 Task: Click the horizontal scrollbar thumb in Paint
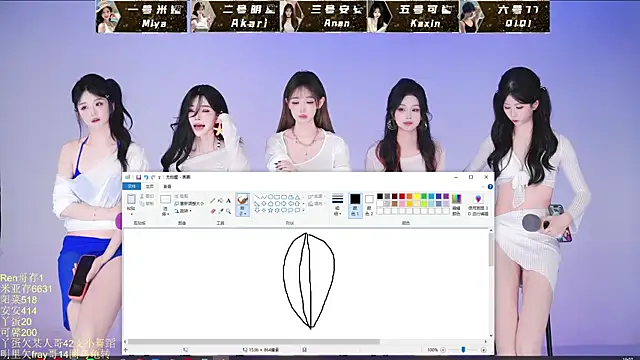(254, 342)
